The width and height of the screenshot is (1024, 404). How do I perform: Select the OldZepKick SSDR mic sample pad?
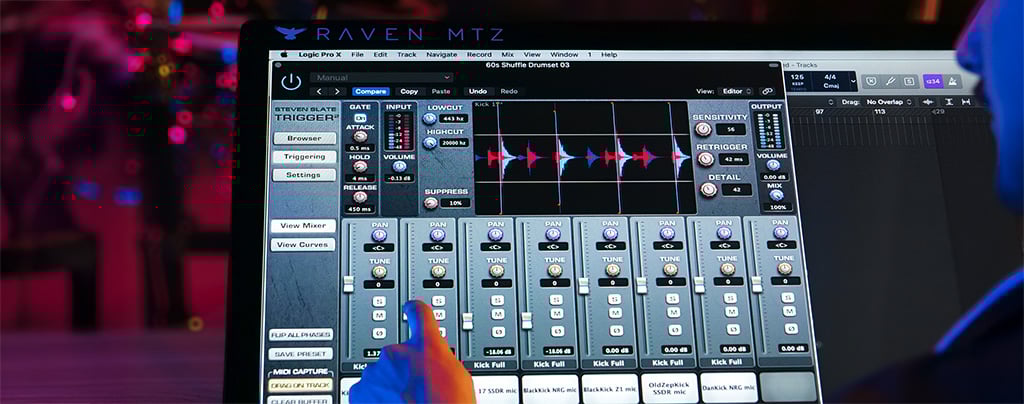669,388
